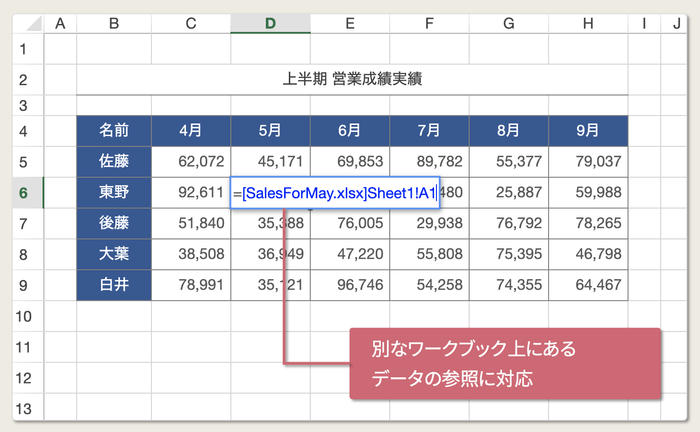This screenshot has width=700, height=432.
Task: Click cell with value 25,887
Action: (509, 193)
